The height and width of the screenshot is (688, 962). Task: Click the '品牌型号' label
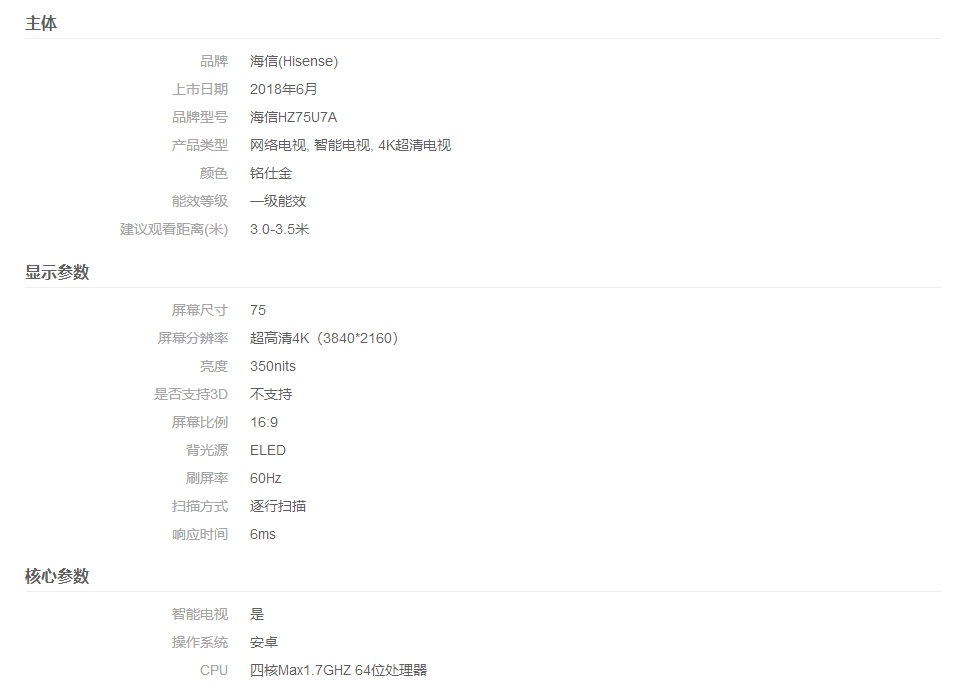tap(200, 117)
